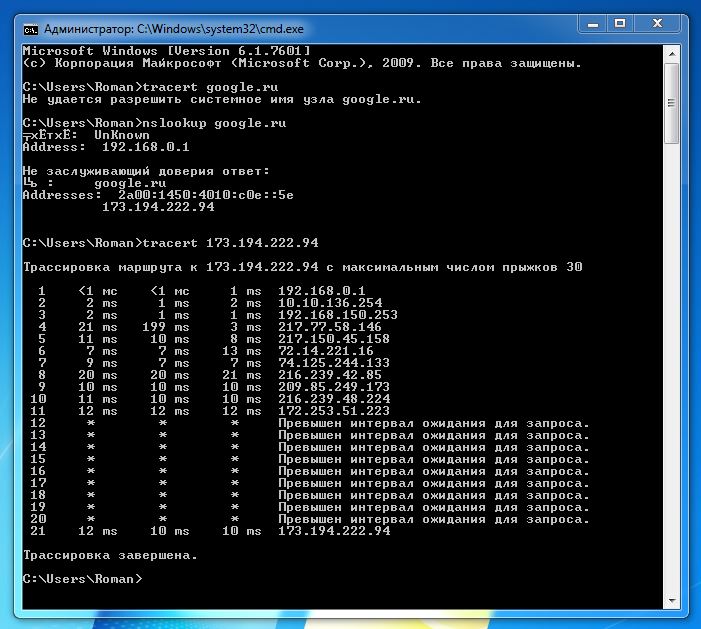
Task: Click the command 'nslookup google.ru'
Action: pyautogui.click(x=214, y=123)
